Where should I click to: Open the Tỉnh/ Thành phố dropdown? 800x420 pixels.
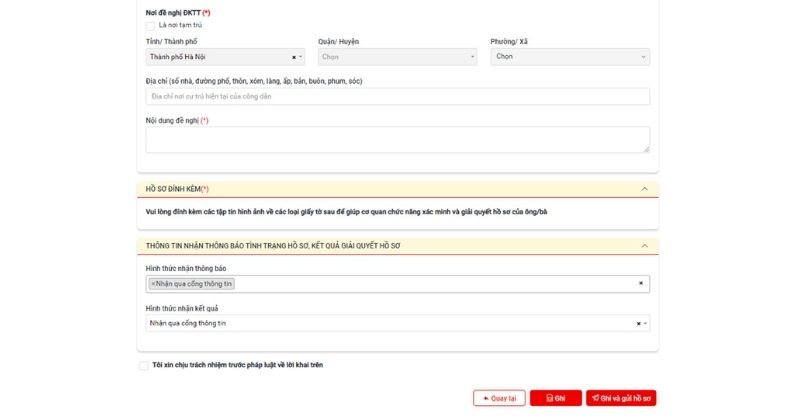(225, 57)
